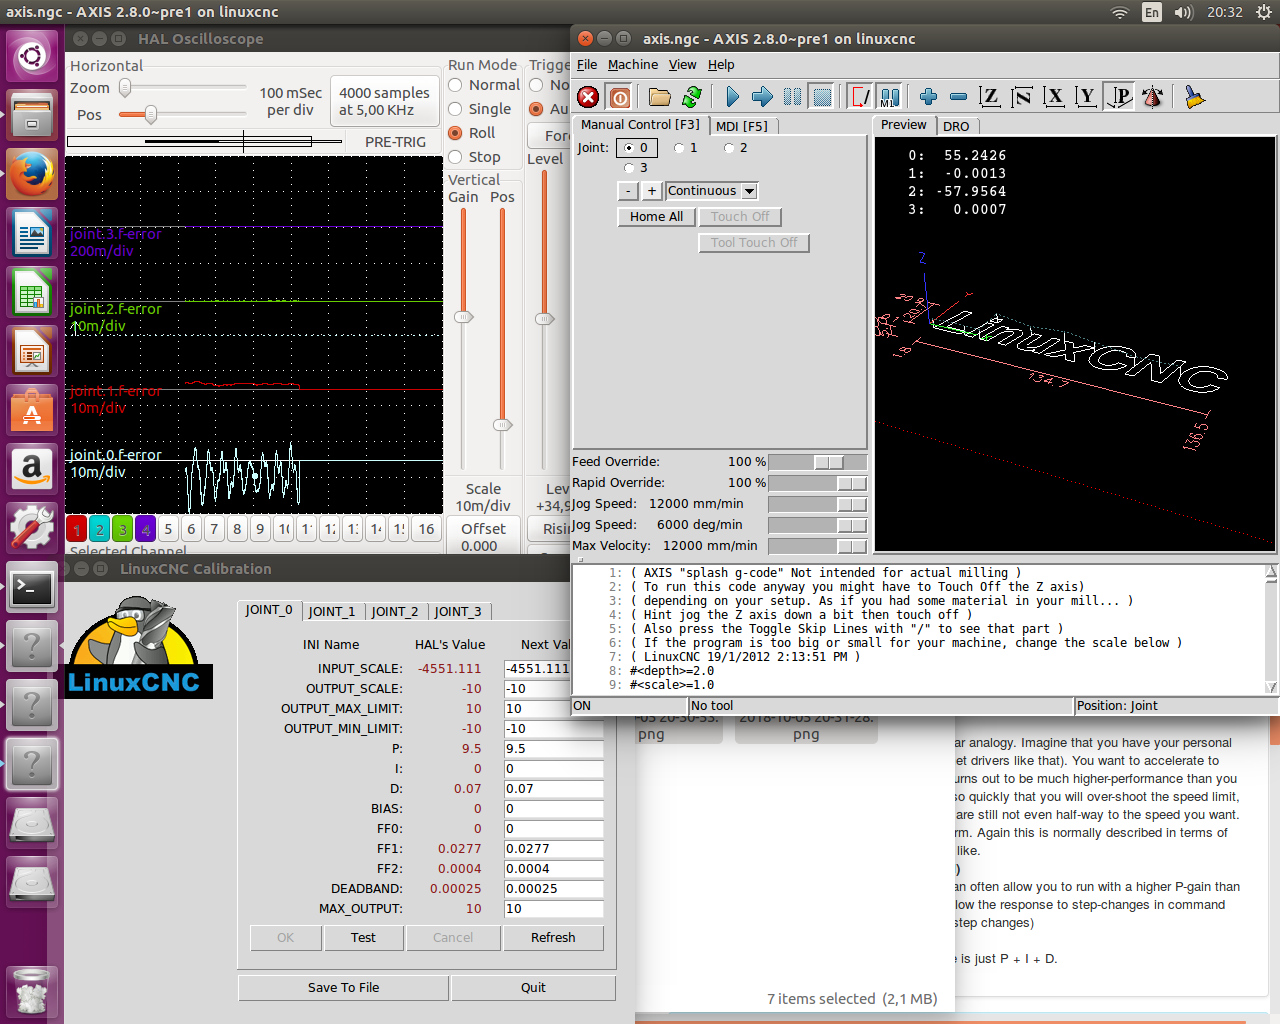Toggle skip lines with "/" icon

[860, 97]
